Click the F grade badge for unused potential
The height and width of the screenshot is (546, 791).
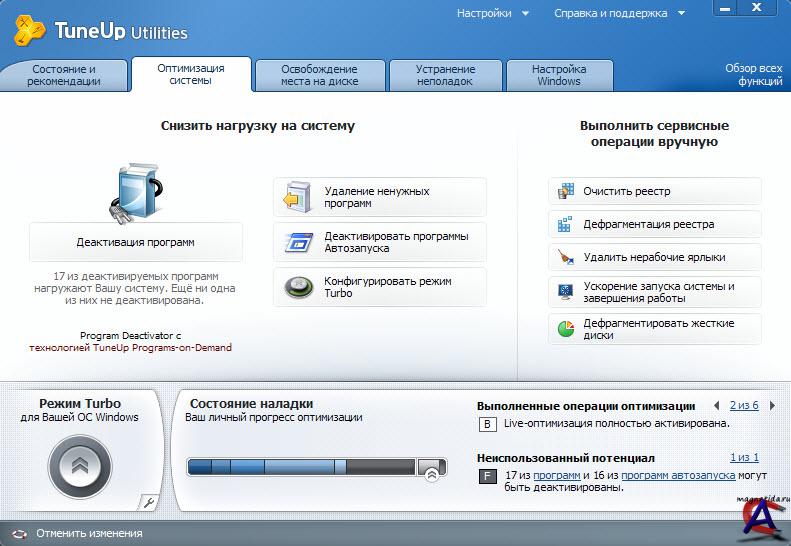pos(487,476)
